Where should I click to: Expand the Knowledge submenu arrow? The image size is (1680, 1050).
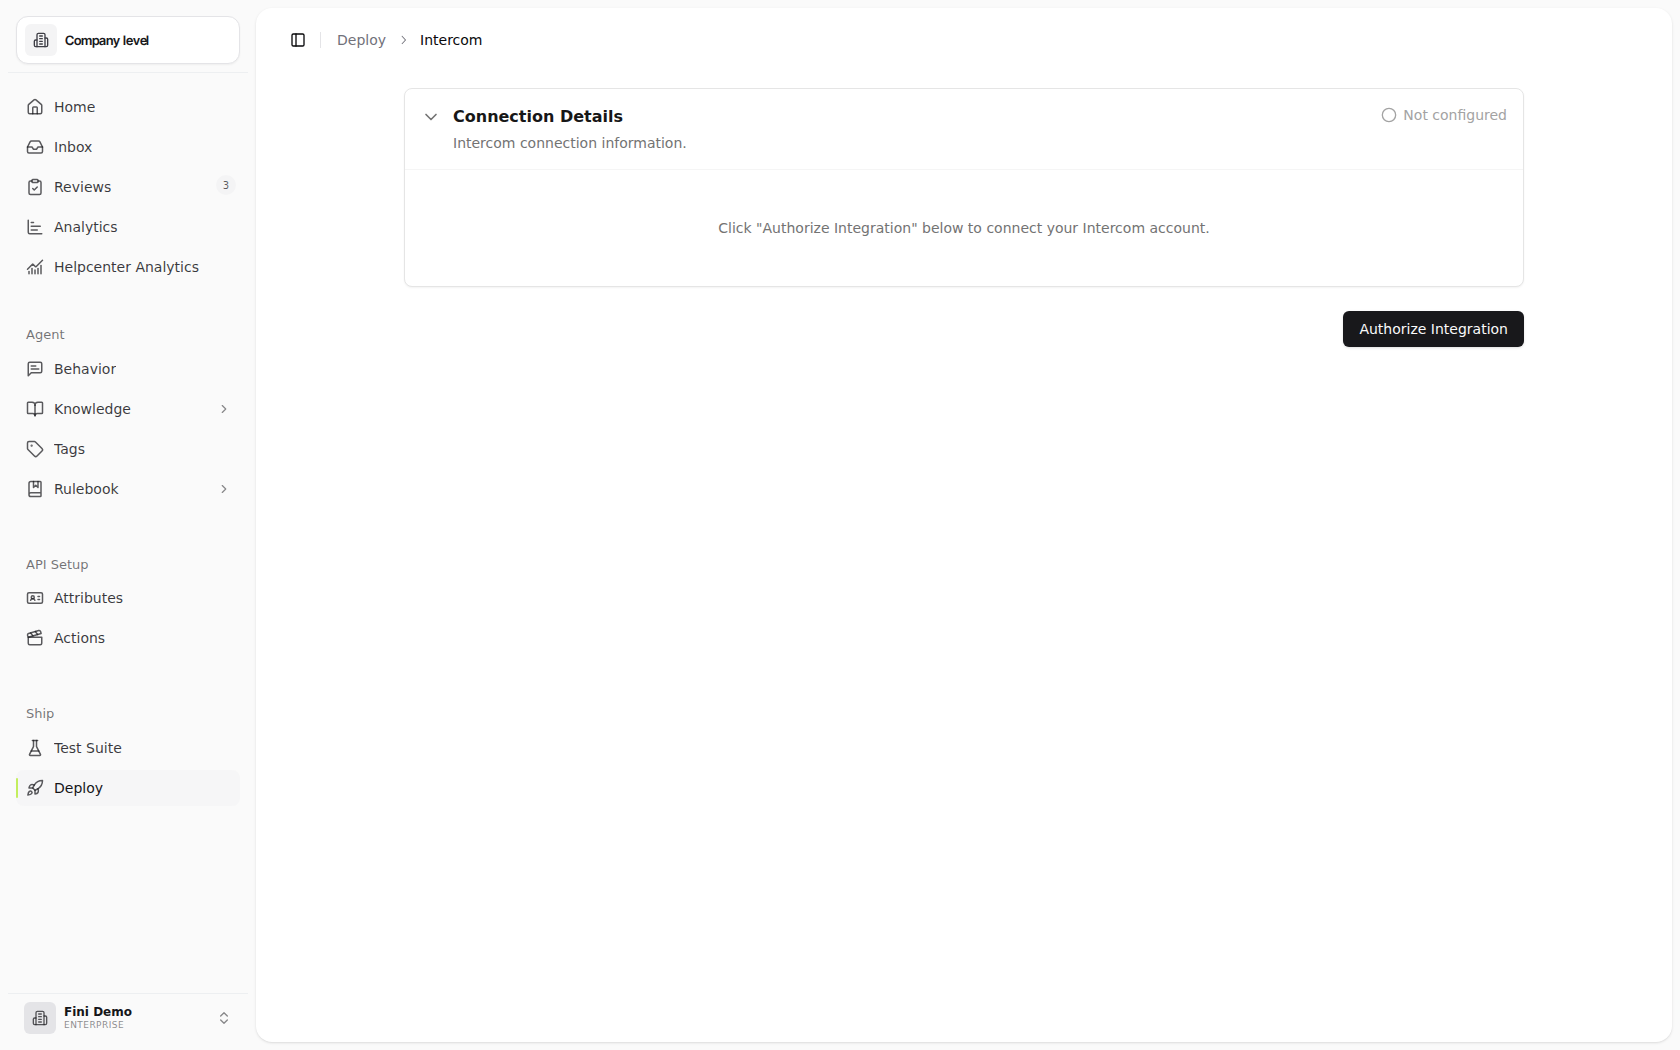click(x=224, y=409)
